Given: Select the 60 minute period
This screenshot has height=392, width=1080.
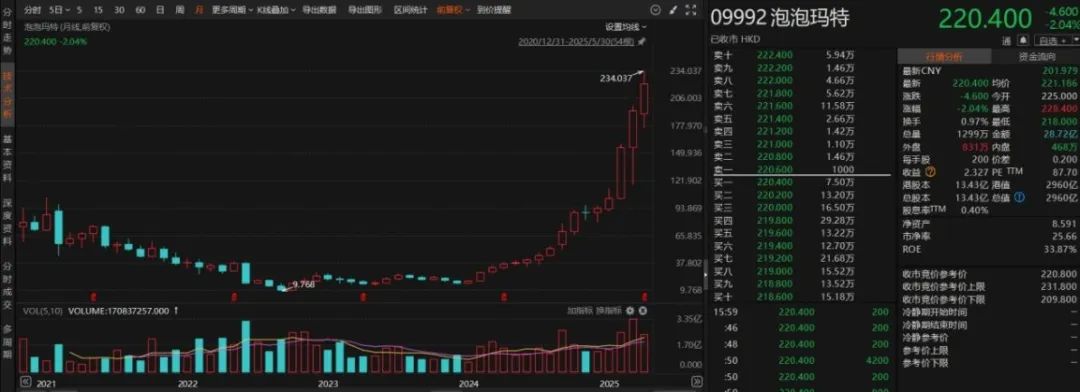Looking at the screenshot, I should [x=140, y=10].
